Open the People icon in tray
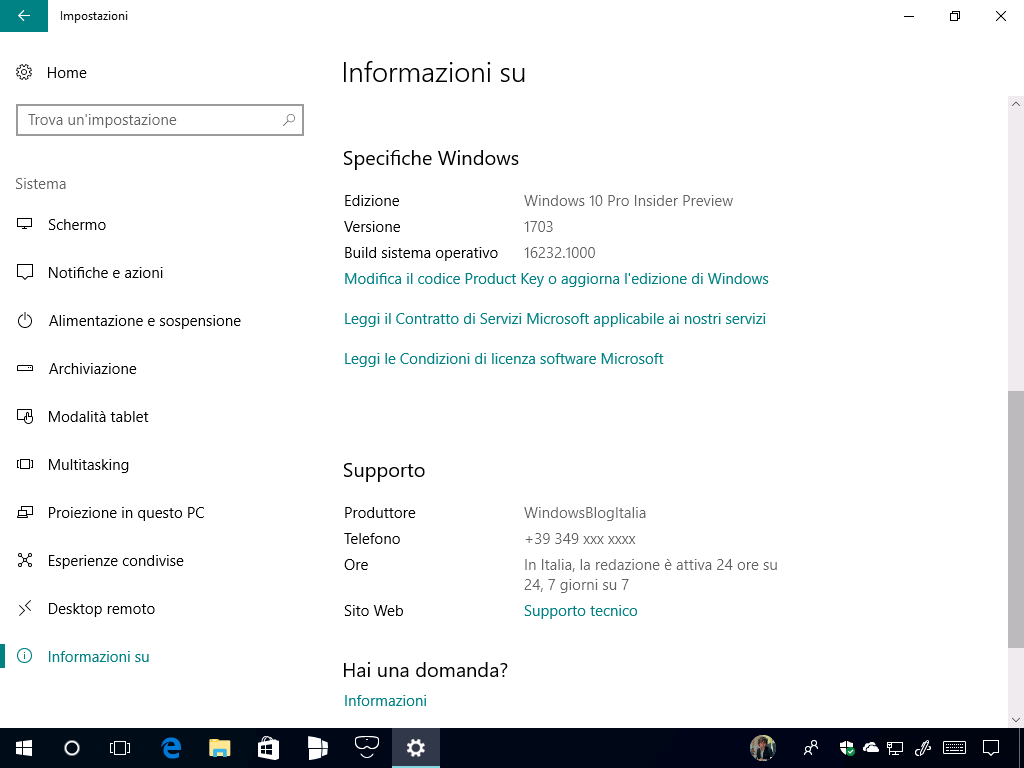Image resolution: width=1024 pixels, height=768 pixels. click(811, 748)
